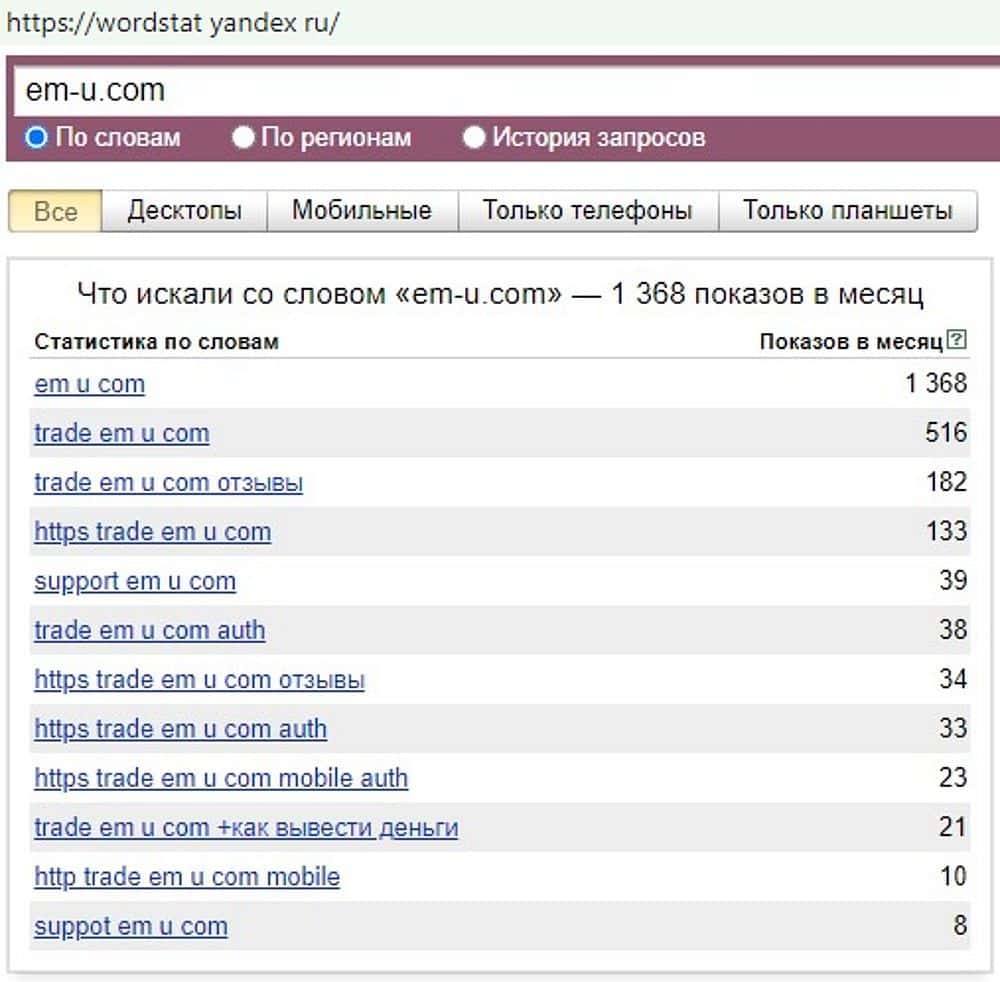This screenshot has width=1000, height=982.
Task: Open the https trade em u com link
Action: coord(152,532)
